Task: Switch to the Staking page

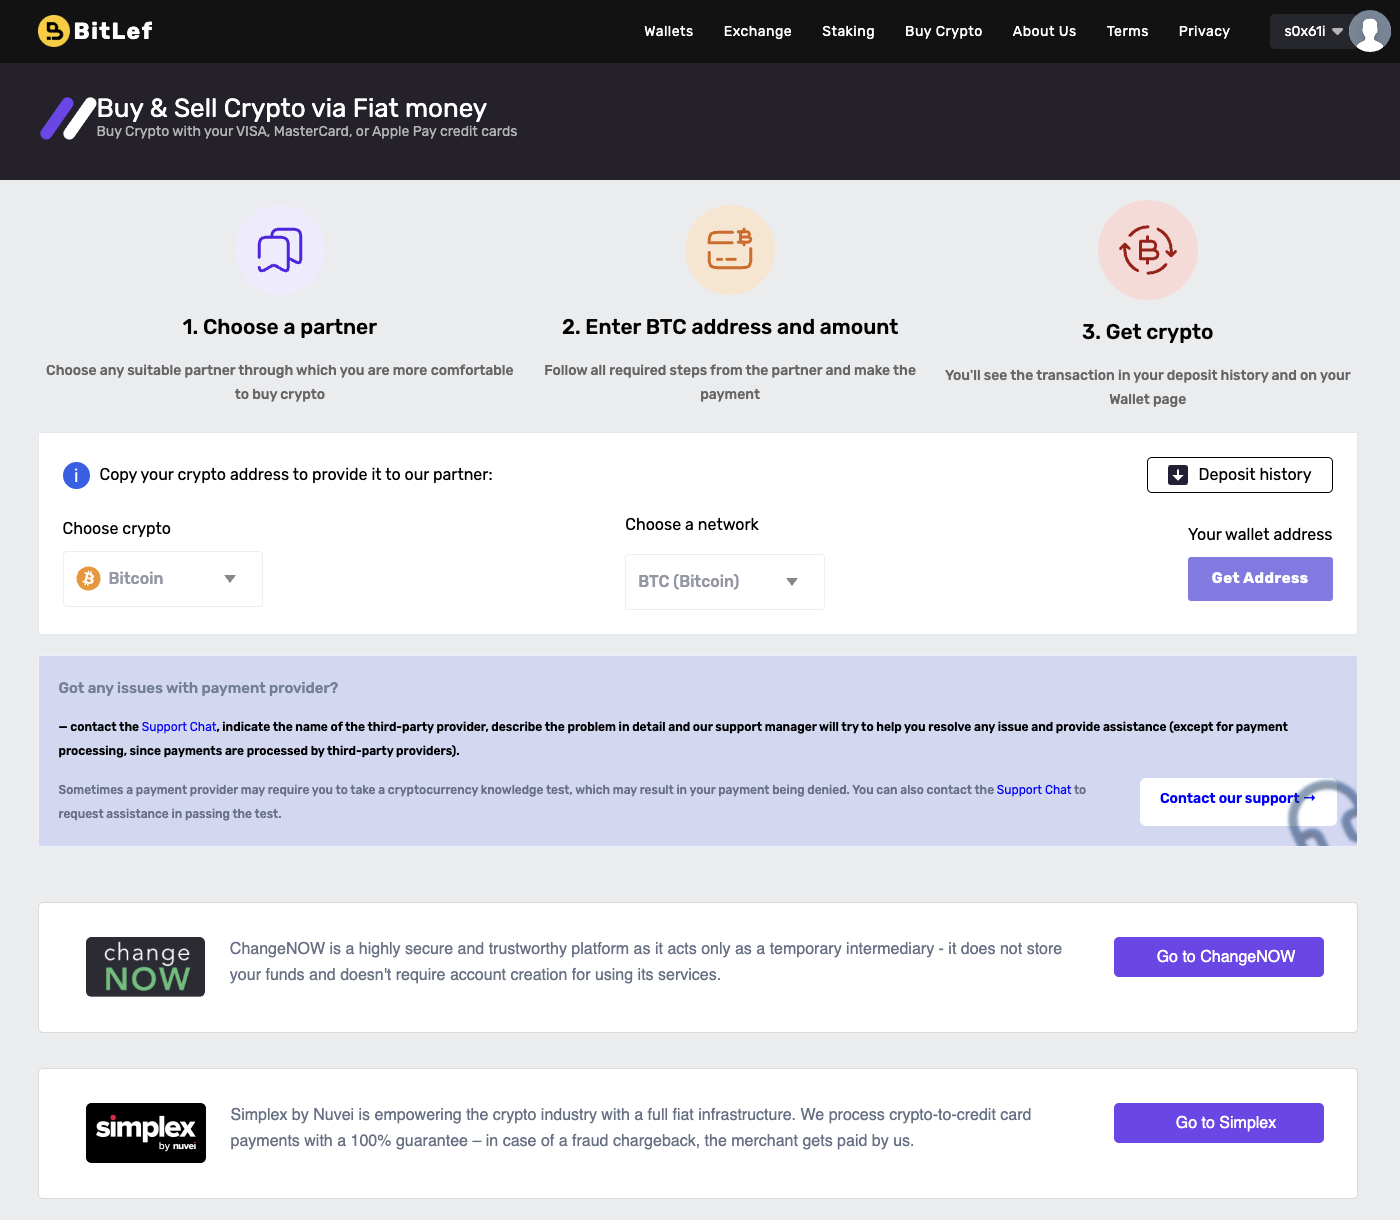Action: (x=848, y=31)
